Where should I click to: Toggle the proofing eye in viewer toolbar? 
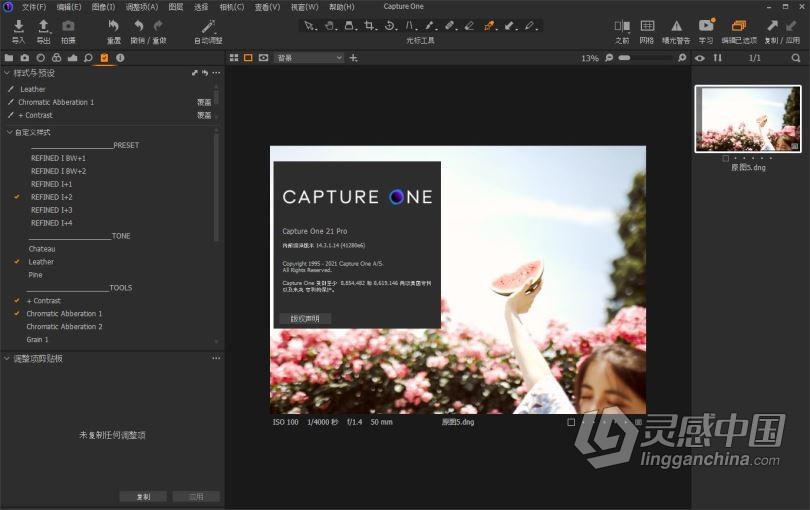tap(263, 58)
